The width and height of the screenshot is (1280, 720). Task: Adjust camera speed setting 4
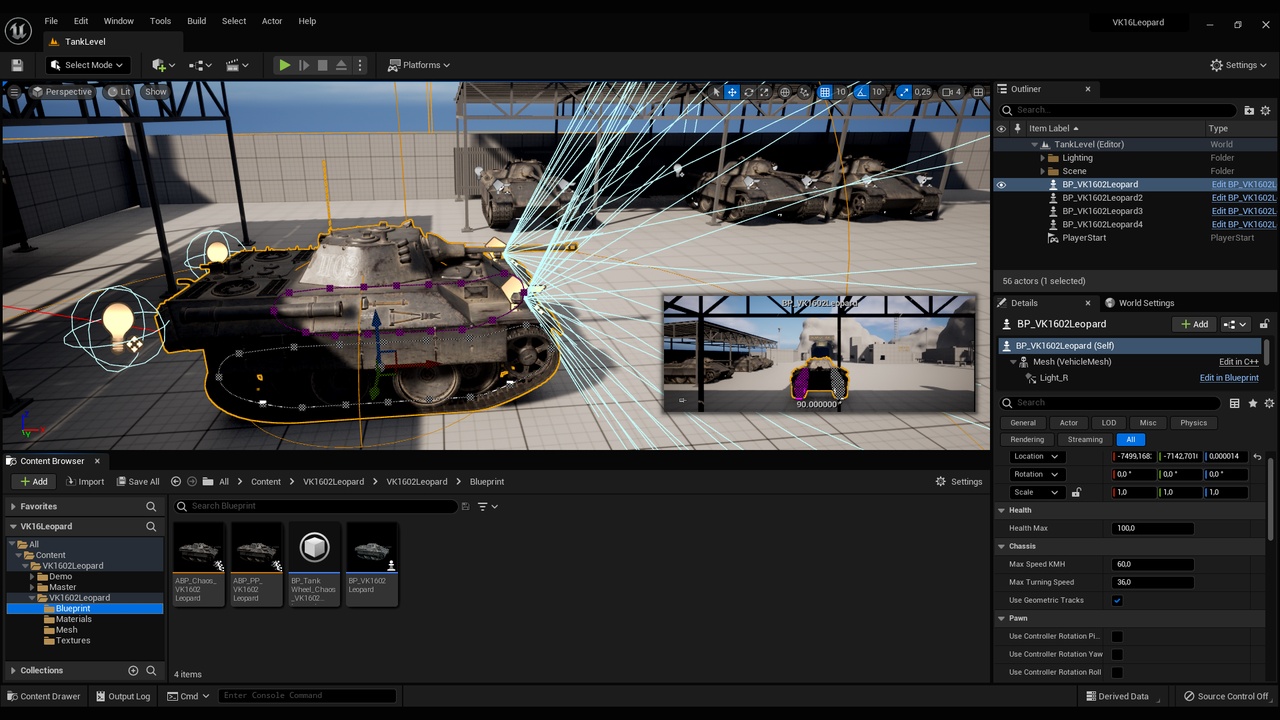click(x=952, y=92)
